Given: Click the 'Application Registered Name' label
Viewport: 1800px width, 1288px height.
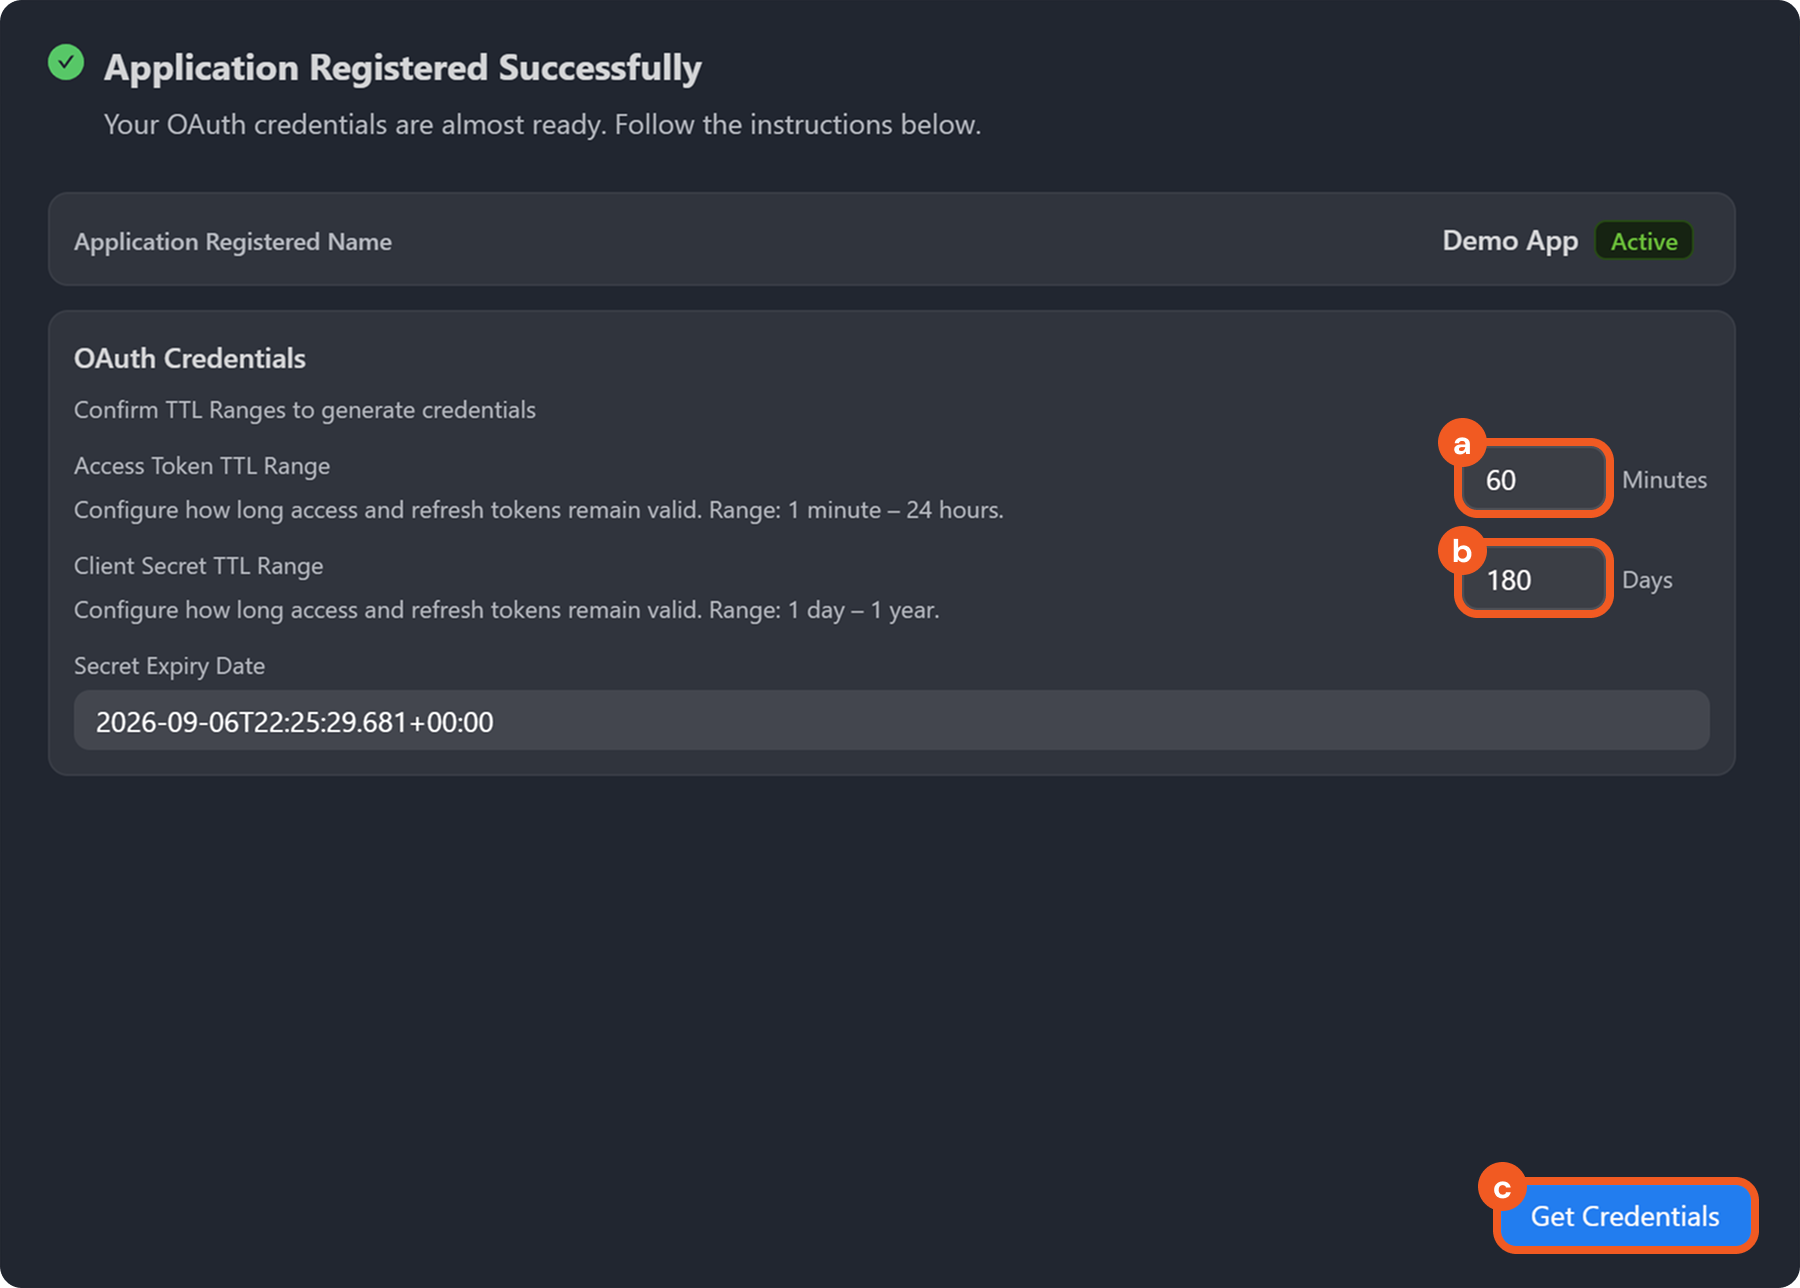Looking at the screenshot, I should tap(233, 242).
